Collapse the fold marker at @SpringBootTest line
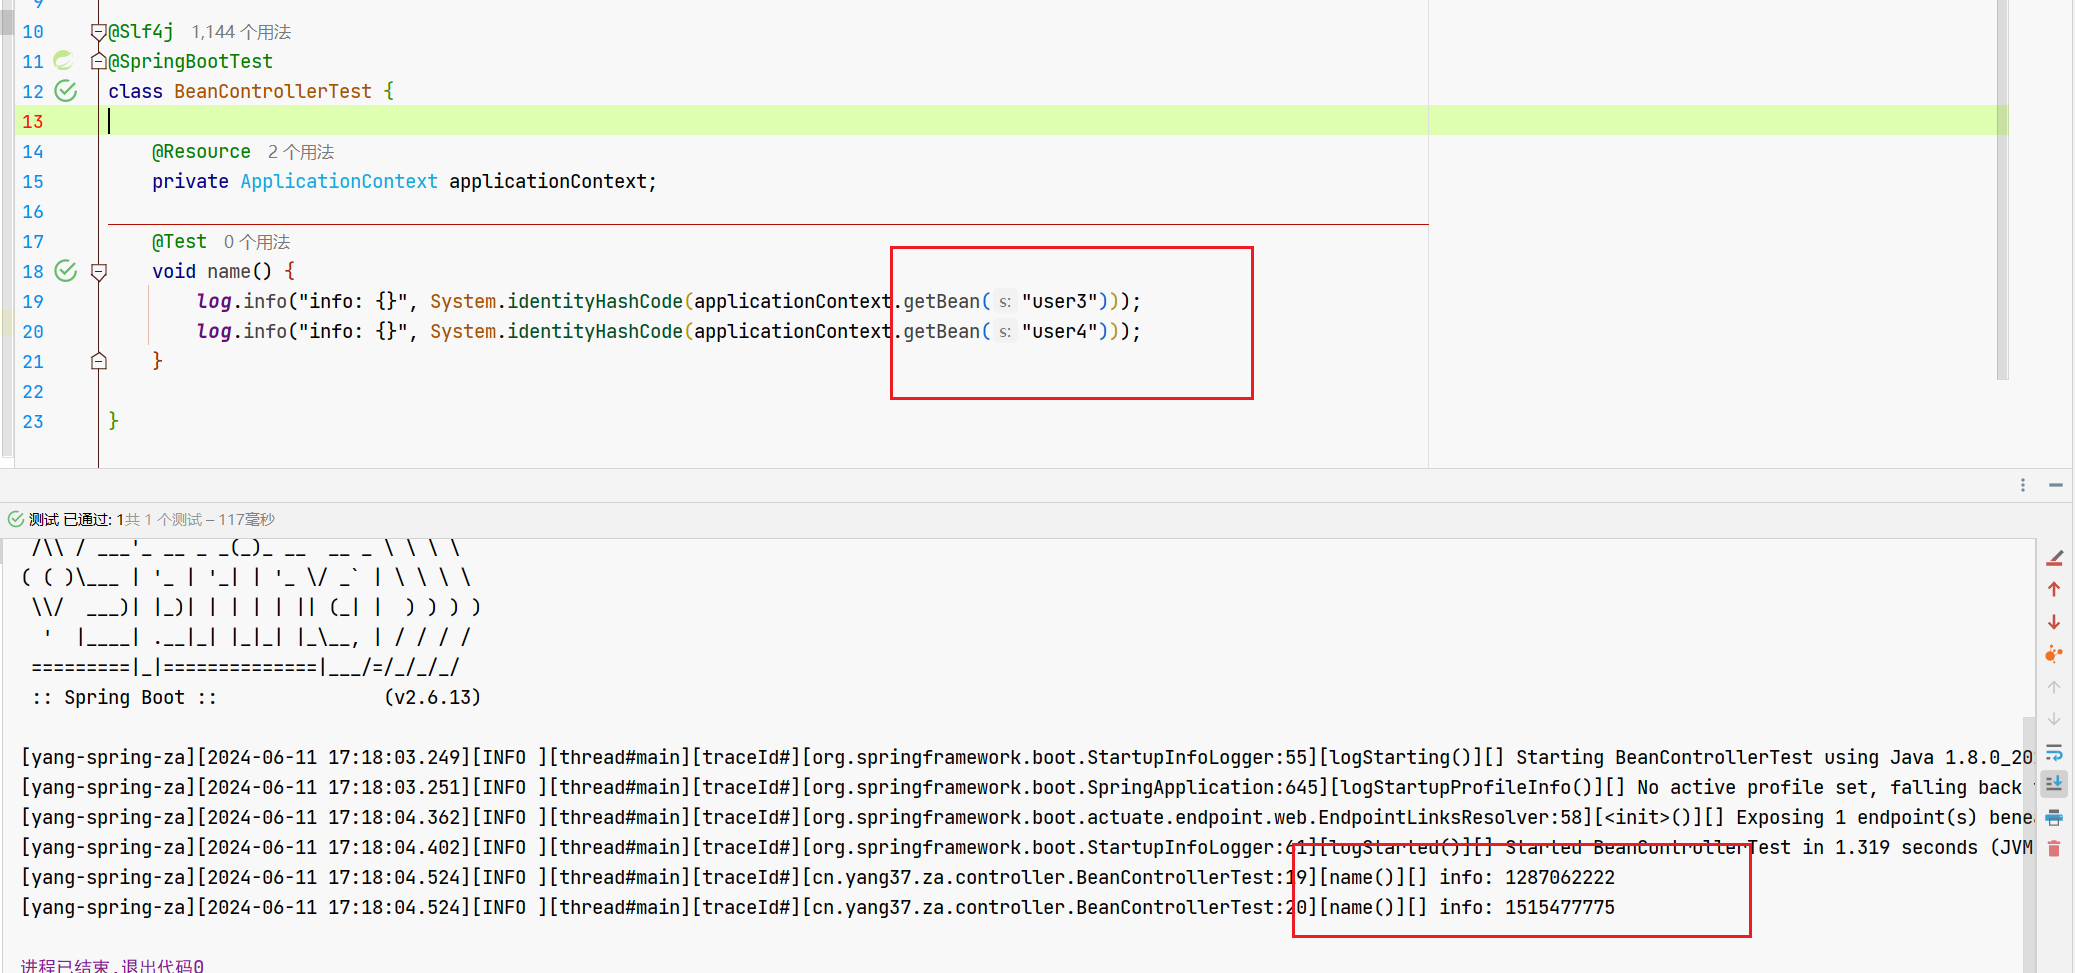Screen dimensions: 2075x973 point(98,62)
